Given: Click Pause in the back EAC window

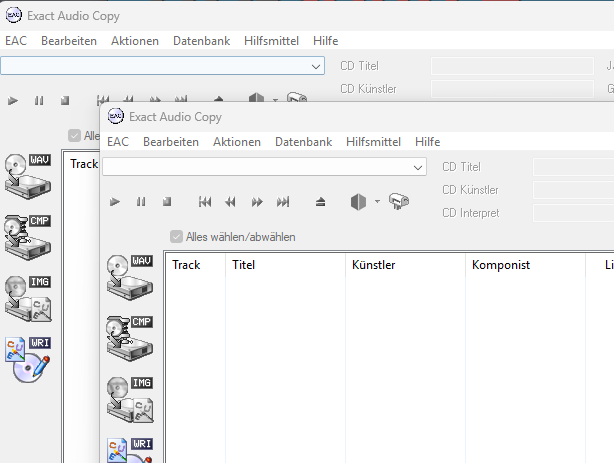Looking at the screenshot, I should tap(39, 101).
